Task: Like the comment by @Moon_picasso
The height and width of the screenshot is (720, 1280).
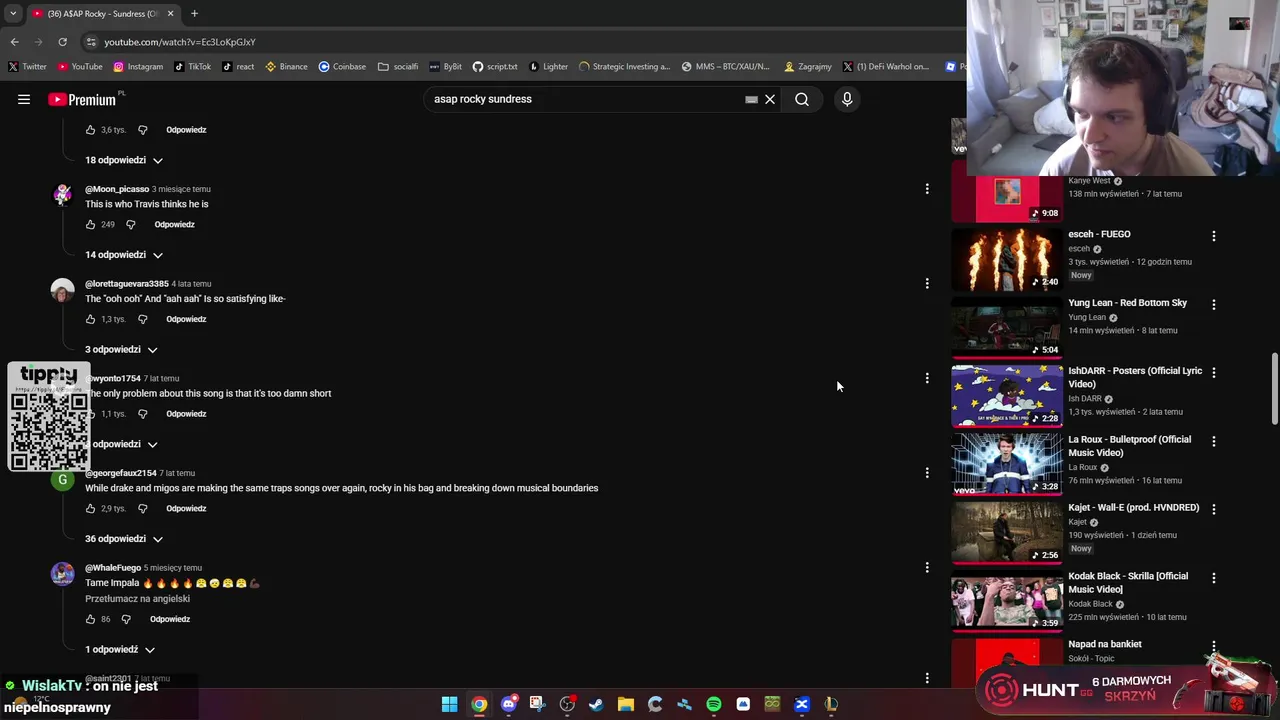Action: 90,224
